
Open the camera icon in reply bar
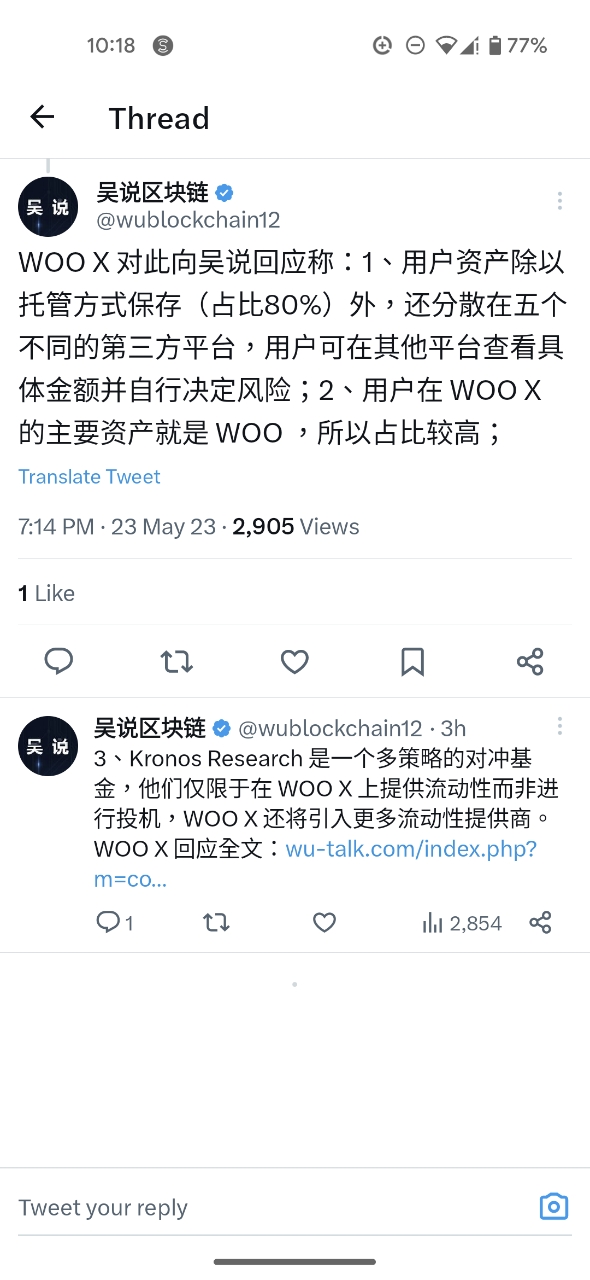pyautogui.click(x=554, y=1206)
